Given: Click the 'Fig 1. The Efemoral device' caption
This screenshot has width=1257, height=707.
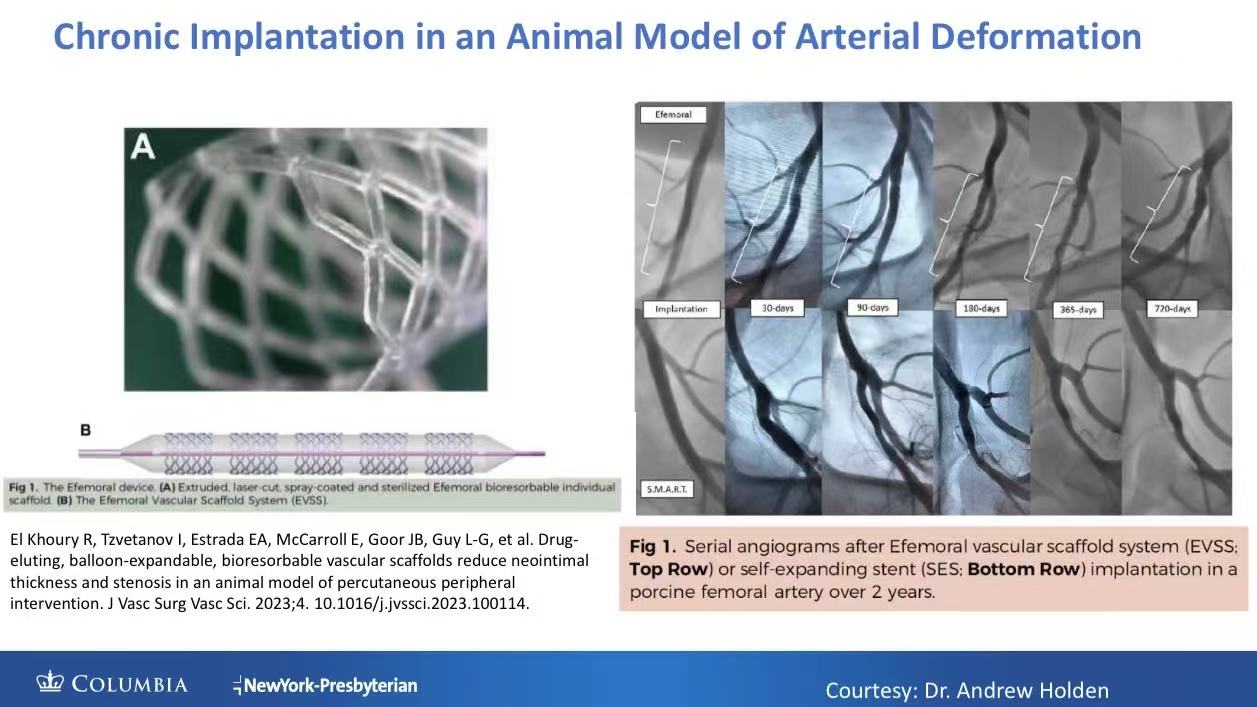Looking at the screenshot, I should (312, 493).
